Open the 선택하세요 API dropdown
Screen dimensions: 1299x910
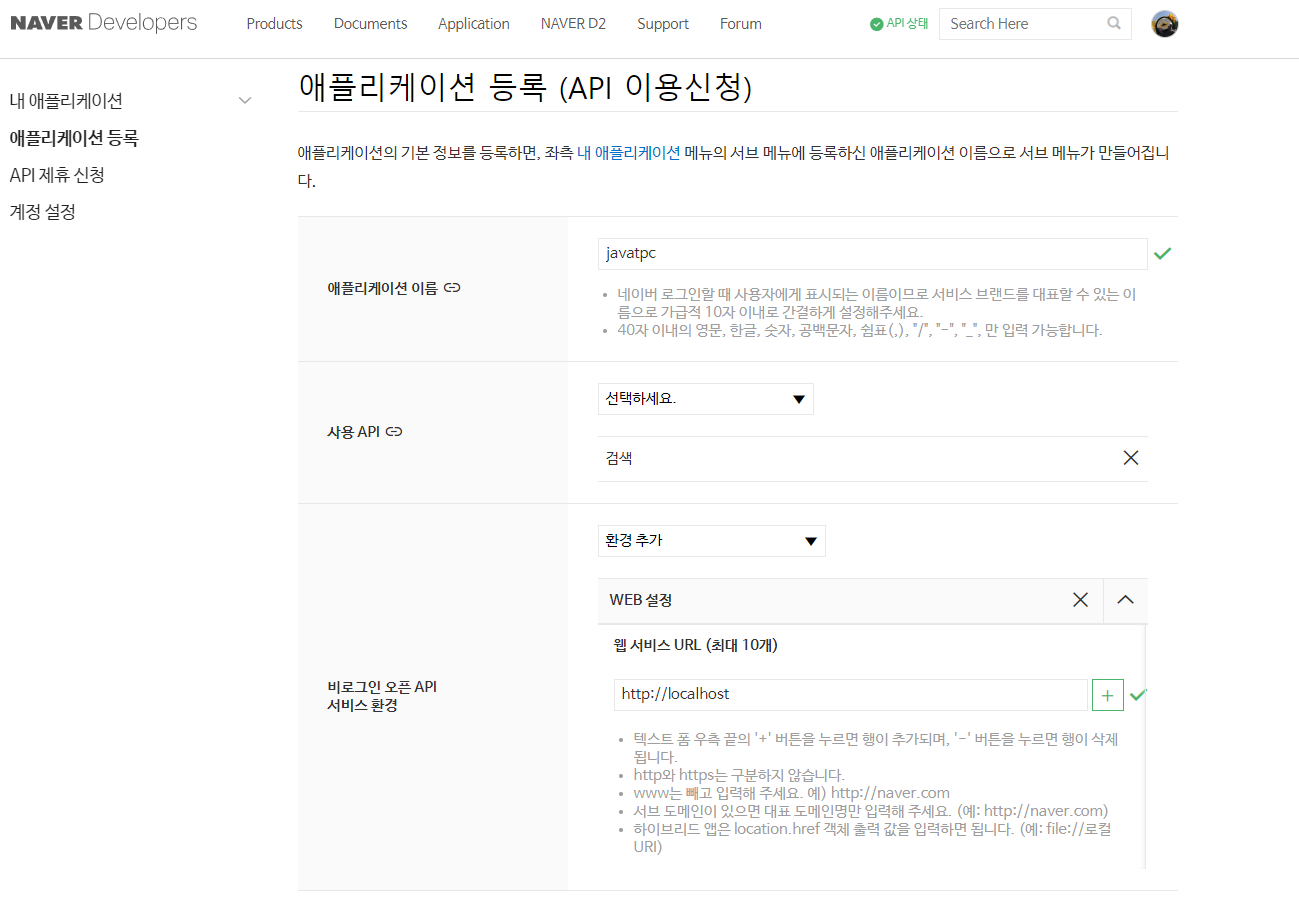(706, 399)
